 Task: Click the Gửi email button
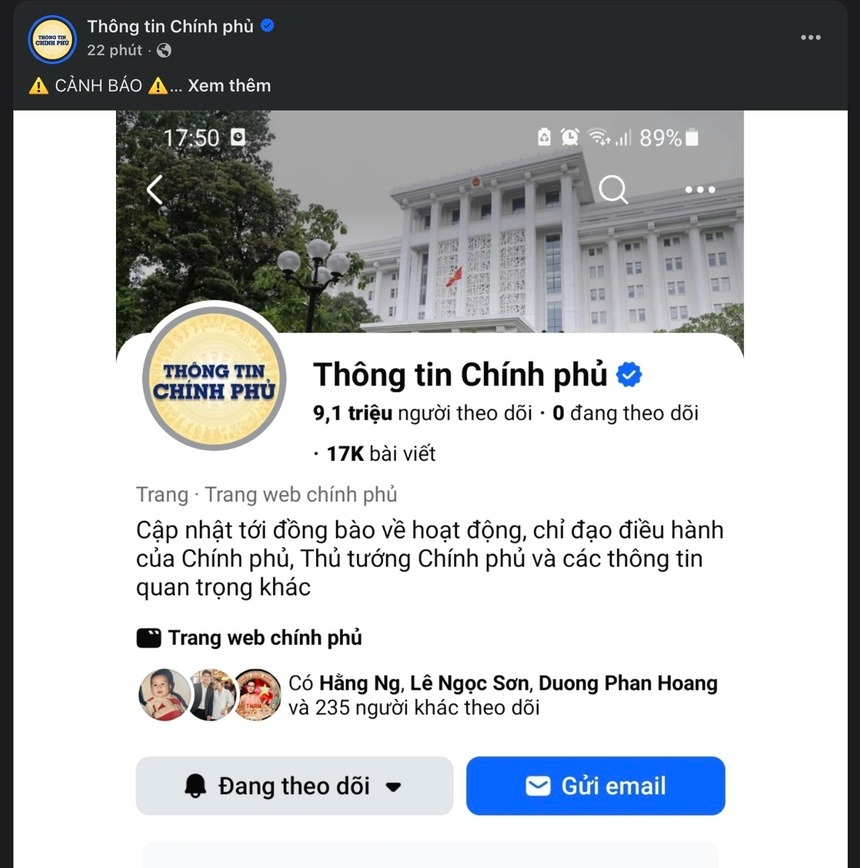pos(595,786)
